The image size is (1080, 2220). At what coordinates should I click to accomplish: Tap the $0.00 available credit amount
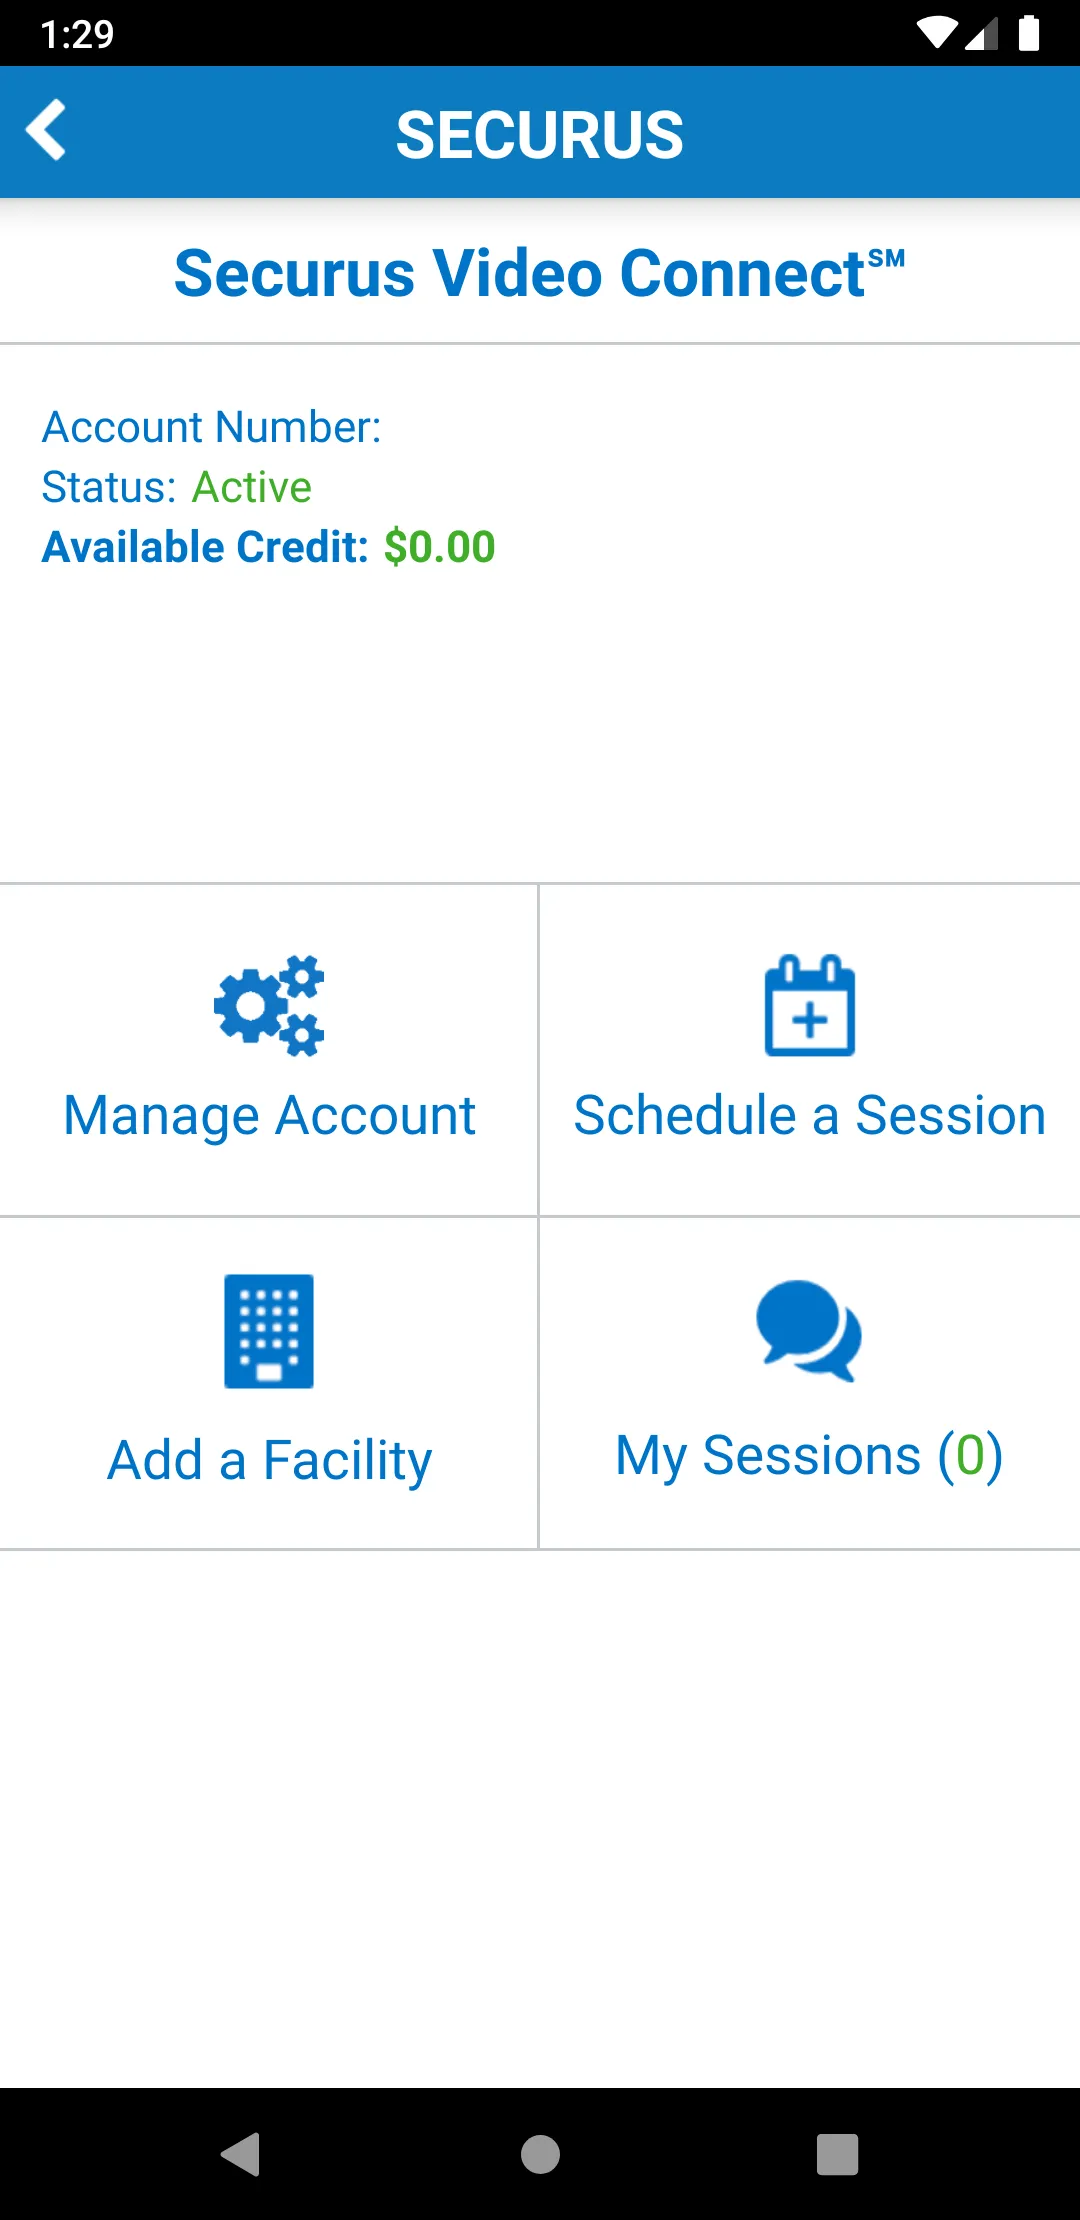pyautogui.click(x=440, y=547)
